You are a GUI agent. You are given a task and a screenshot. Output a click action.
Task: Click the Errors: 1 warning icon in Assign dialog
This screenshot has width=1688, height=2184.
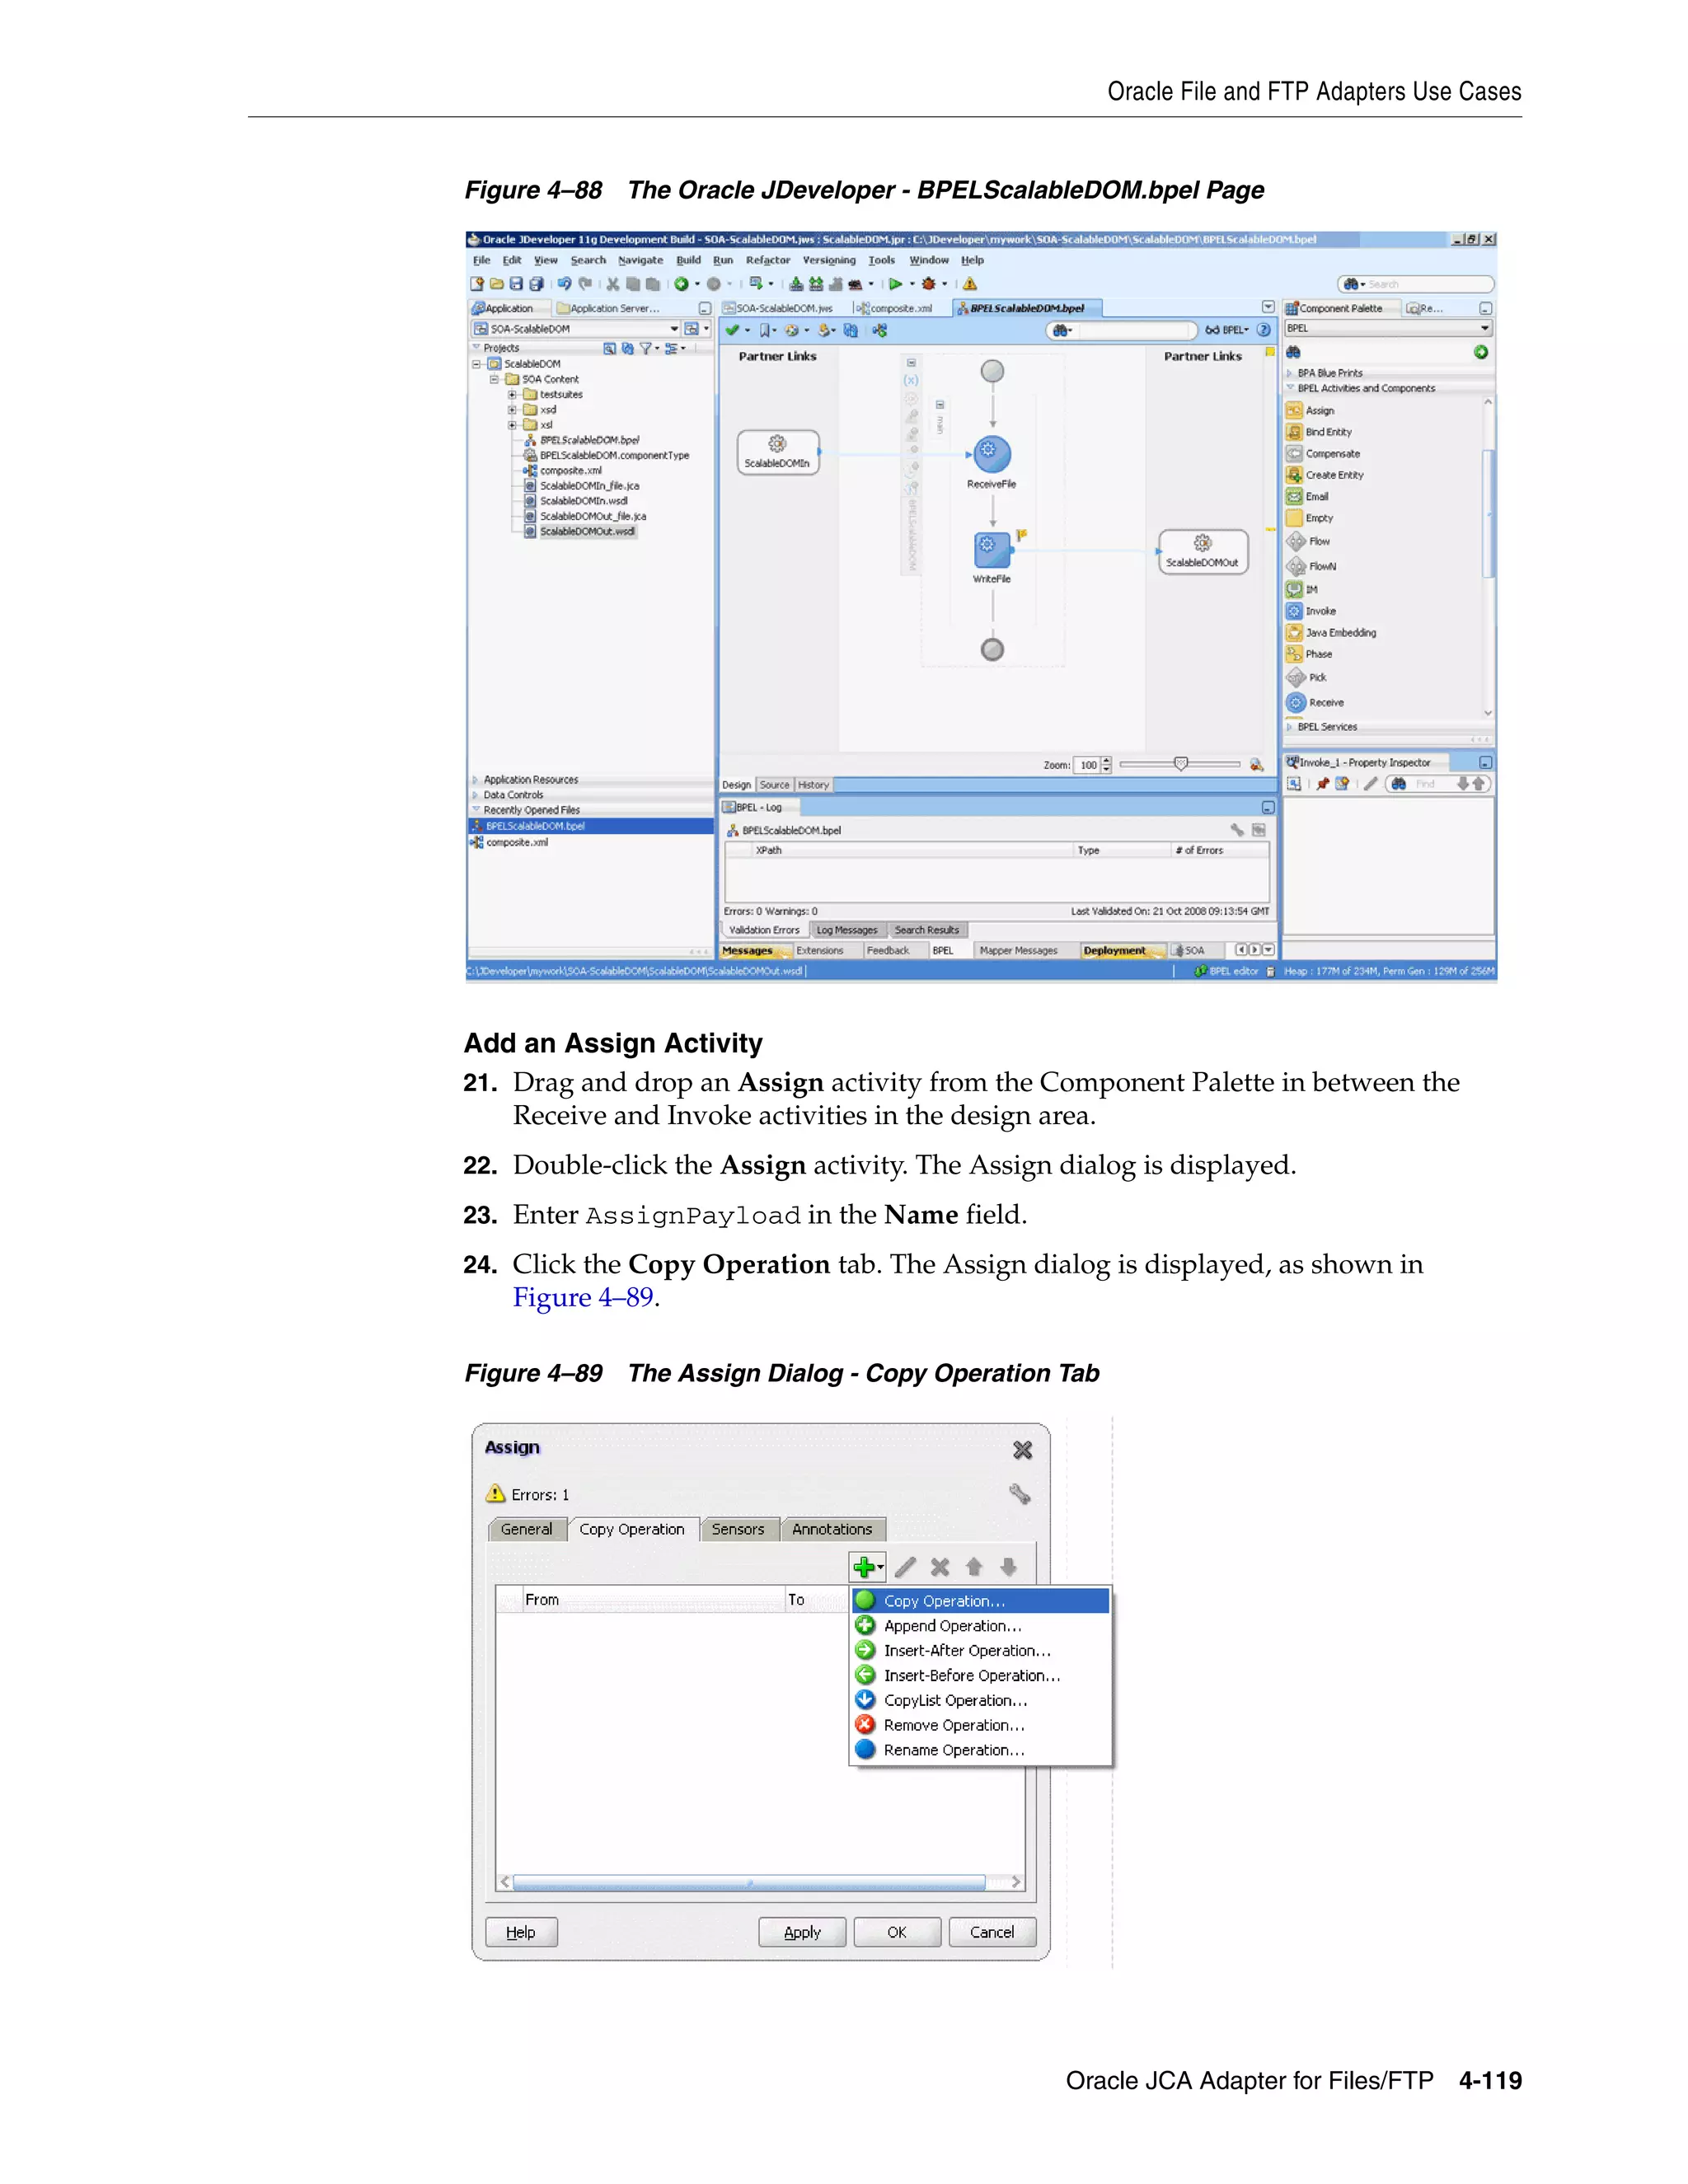pos(495,1494)
